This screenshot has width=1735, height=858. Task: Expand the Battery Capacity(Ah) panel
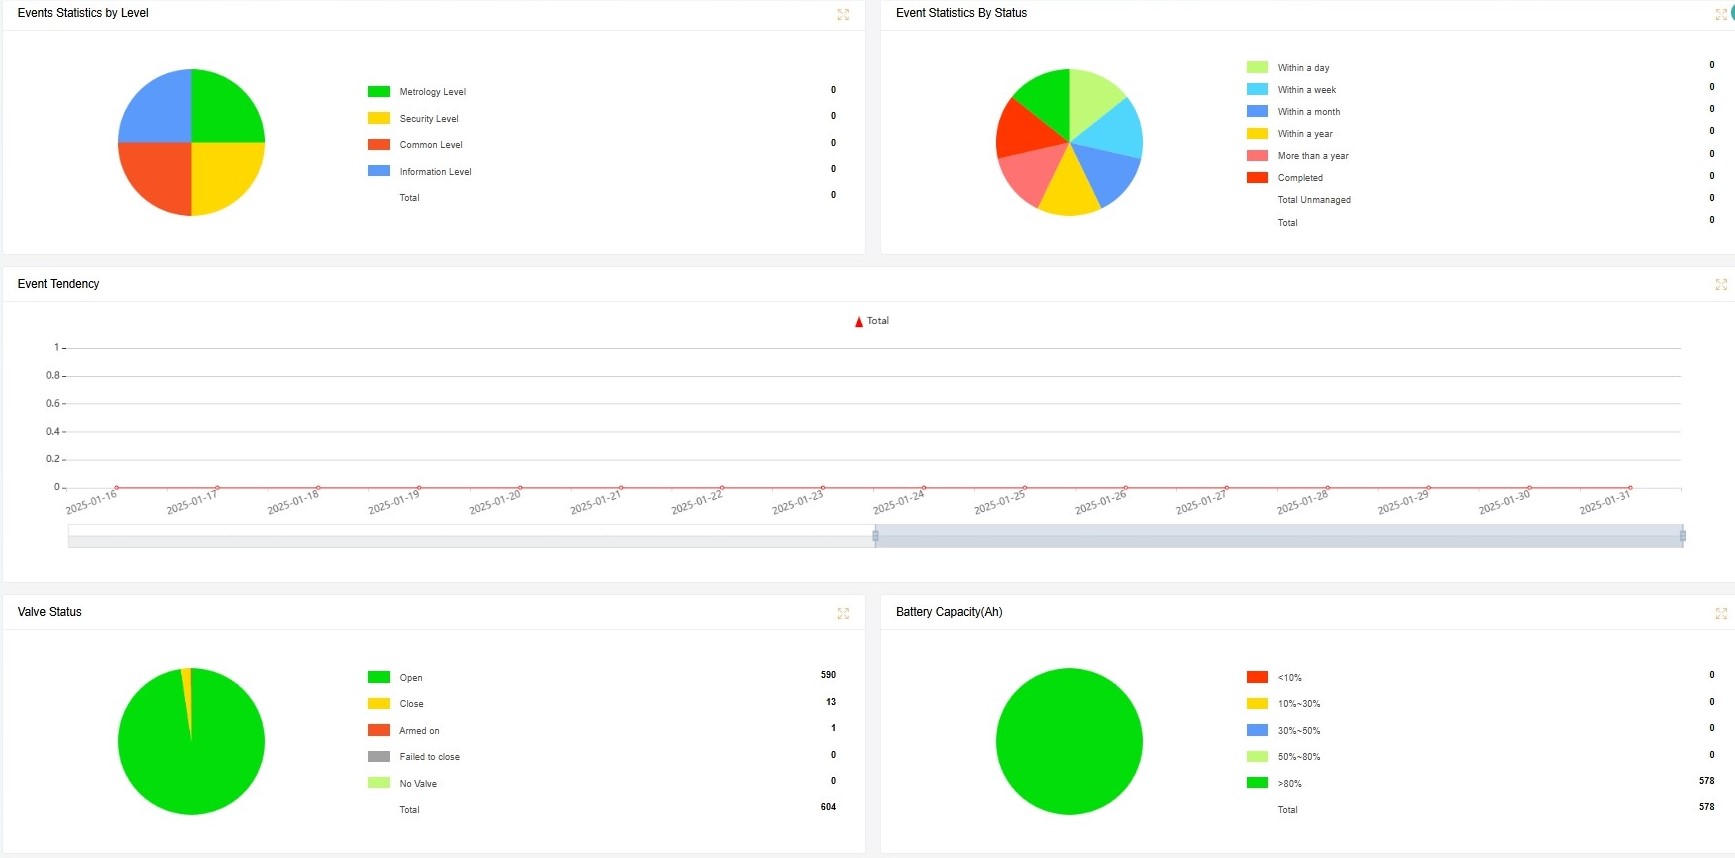coord(1720,613)
